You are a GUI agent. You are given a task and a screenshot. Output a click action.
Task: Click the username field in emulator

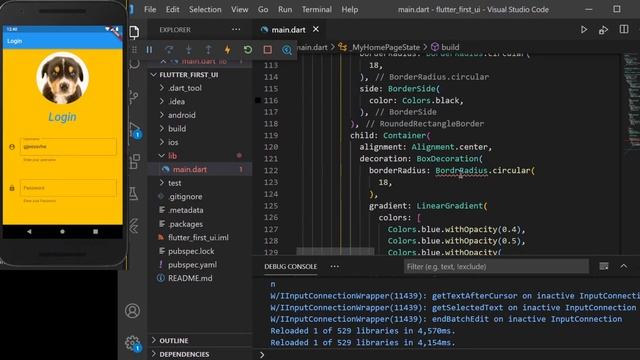pos(68,146)
